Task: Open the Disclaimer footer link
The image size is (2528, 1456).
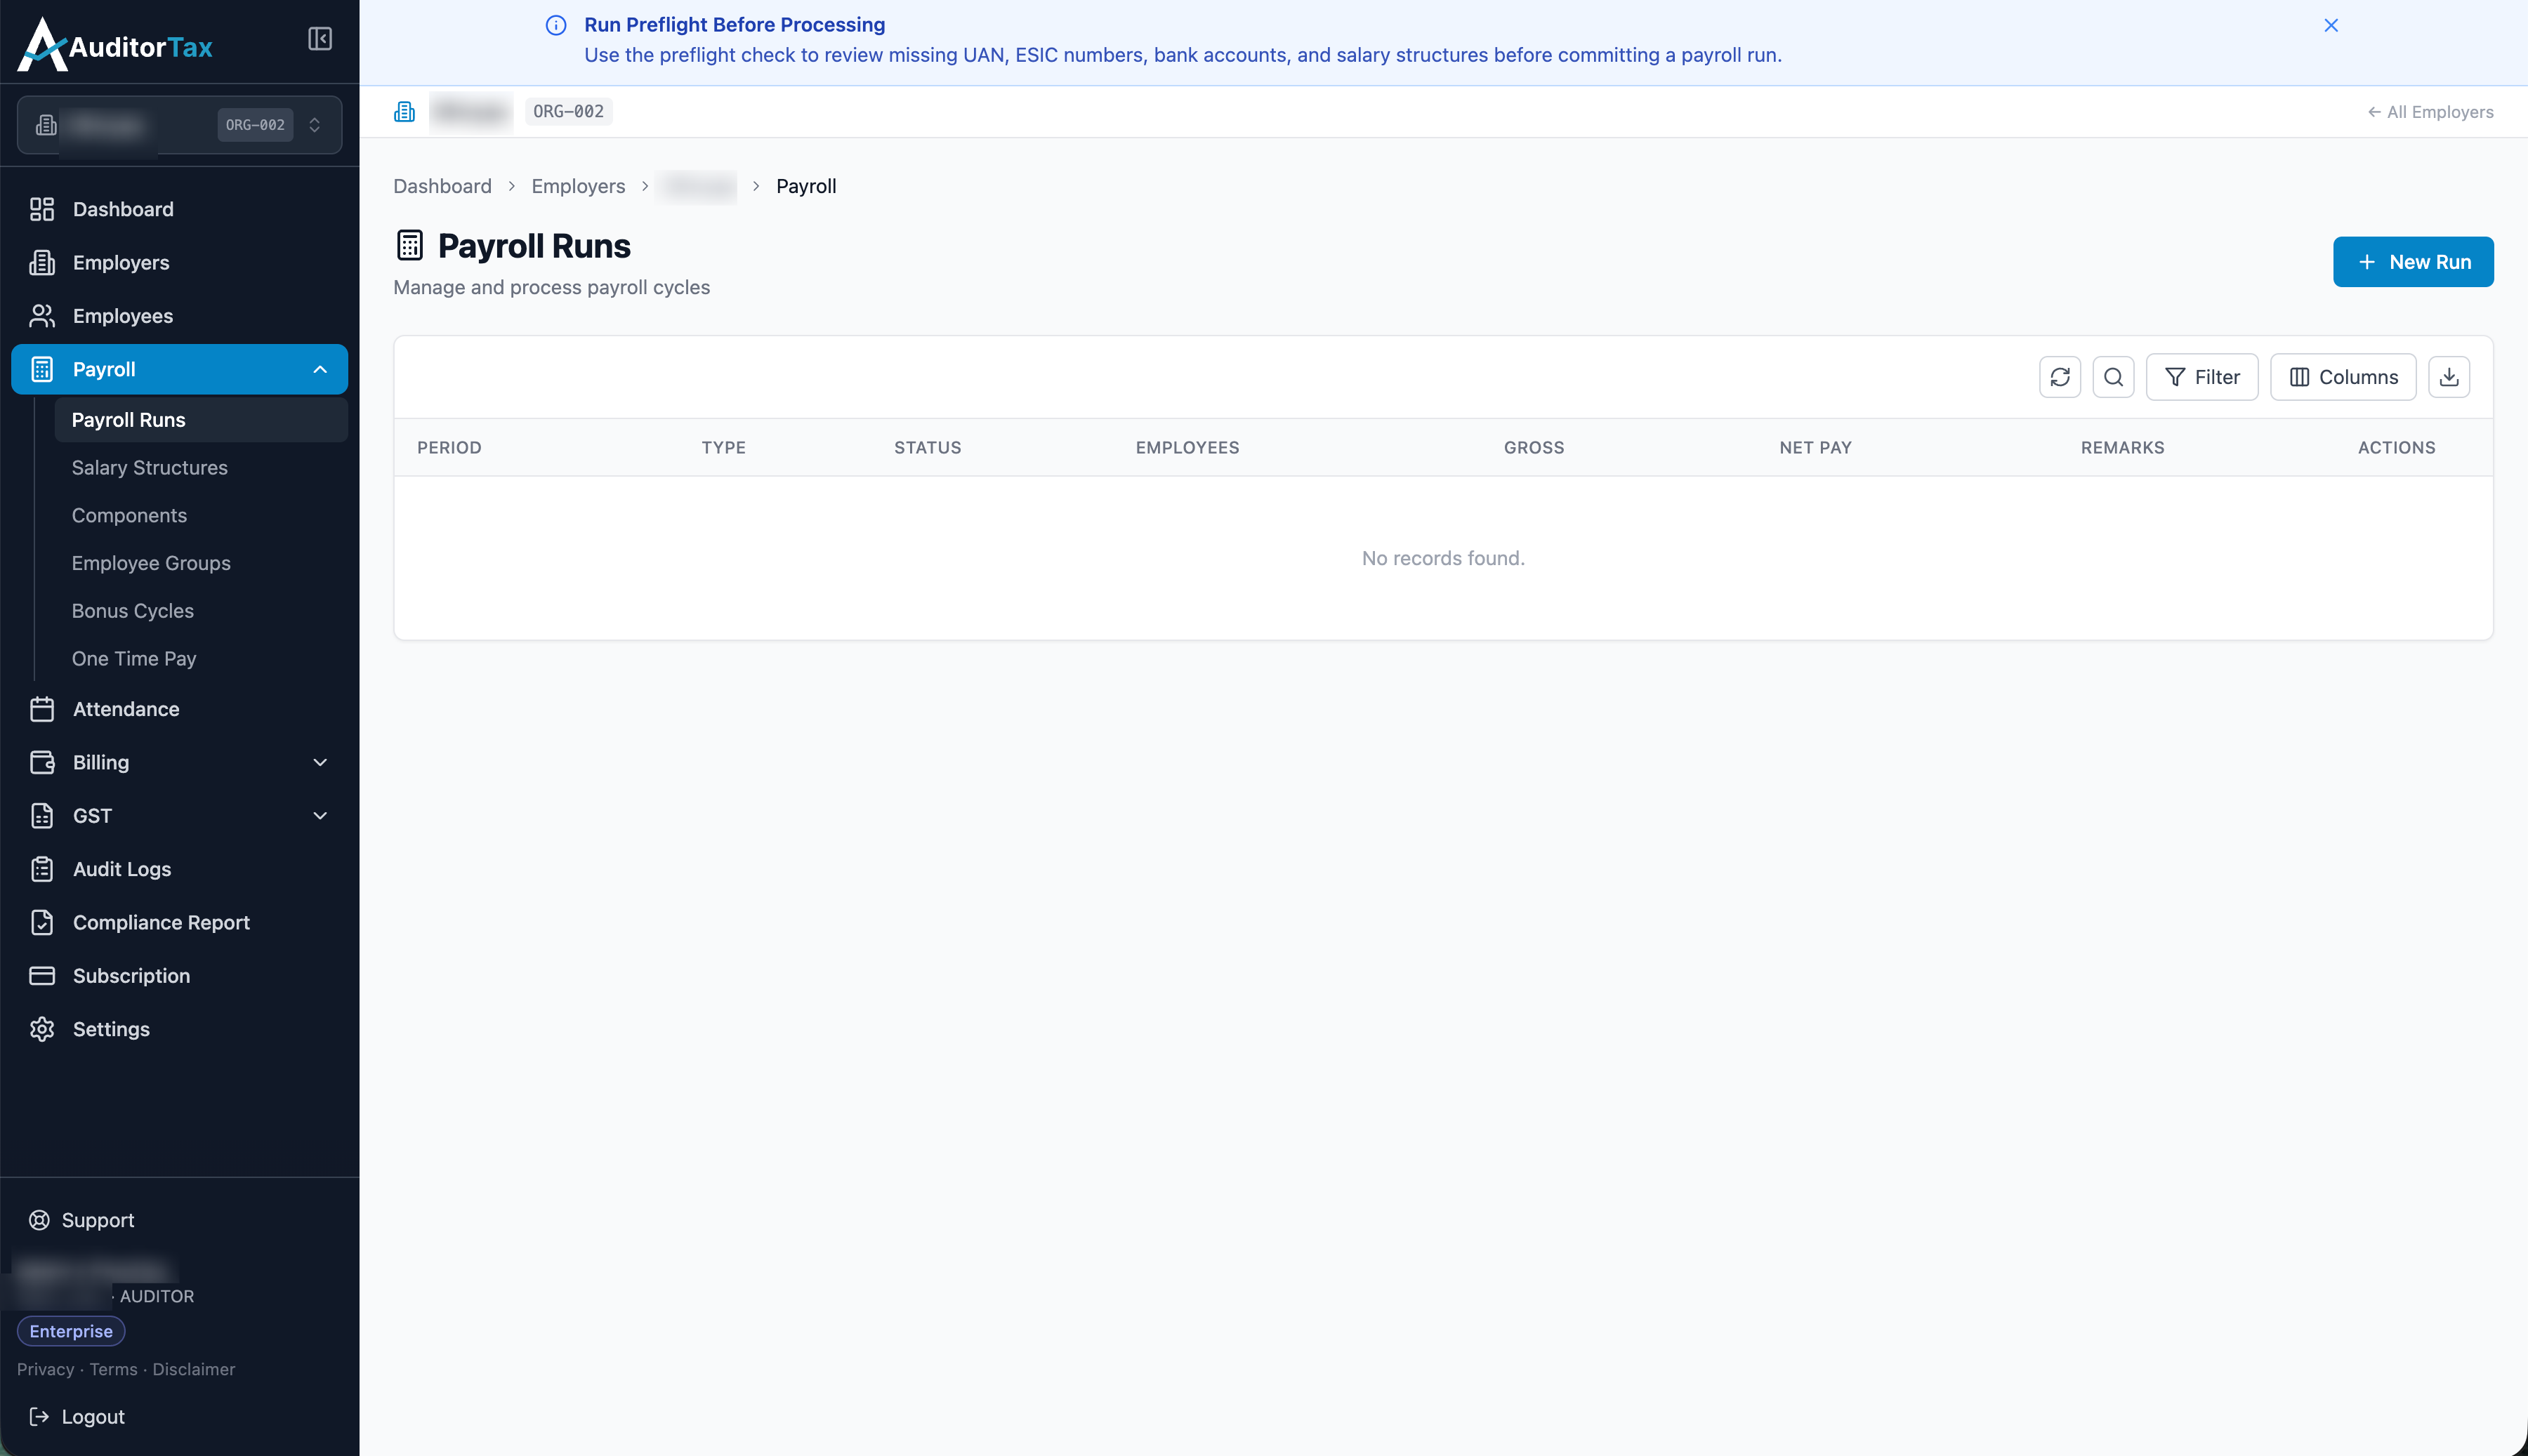Action: tap(194, 1370)
